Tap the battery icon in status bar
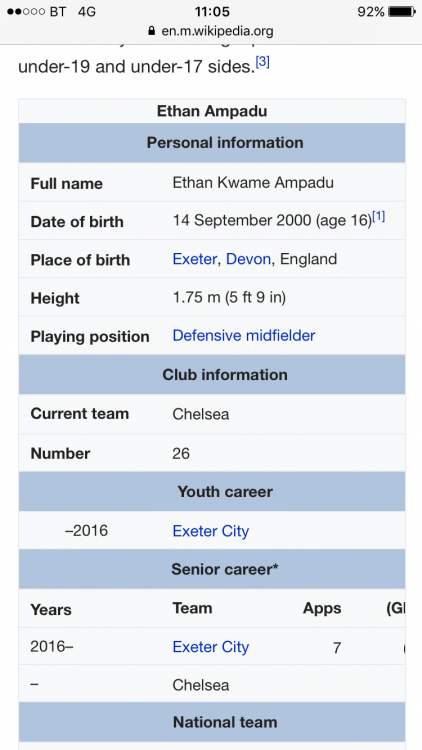The width and height of the screenshot is (422, 750). [x=401, y=12]
